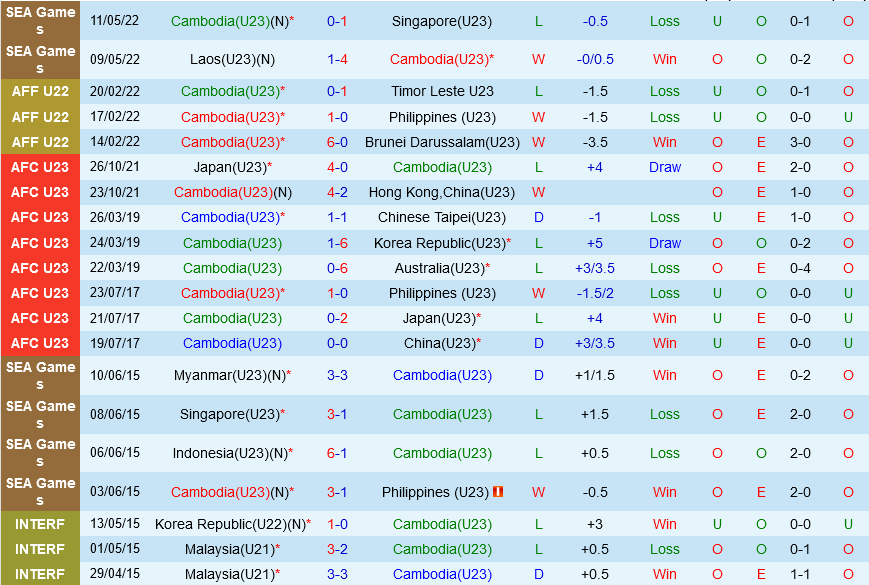
Task: Click the 6-0 score against Brunei Darussalam
Action: pos(337,142)
